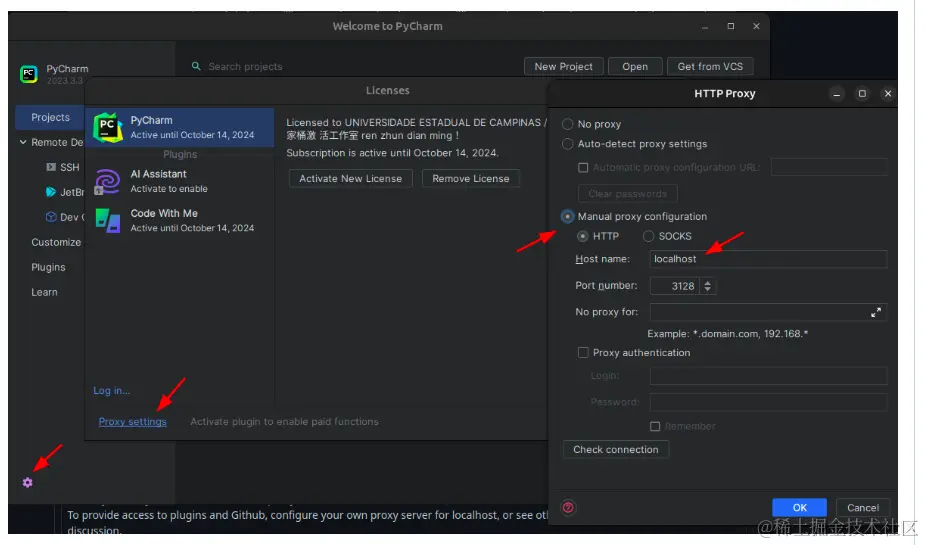Select AI Assistant license entry
The height and width of the screenshot is (545, 925).
point(180,181)
